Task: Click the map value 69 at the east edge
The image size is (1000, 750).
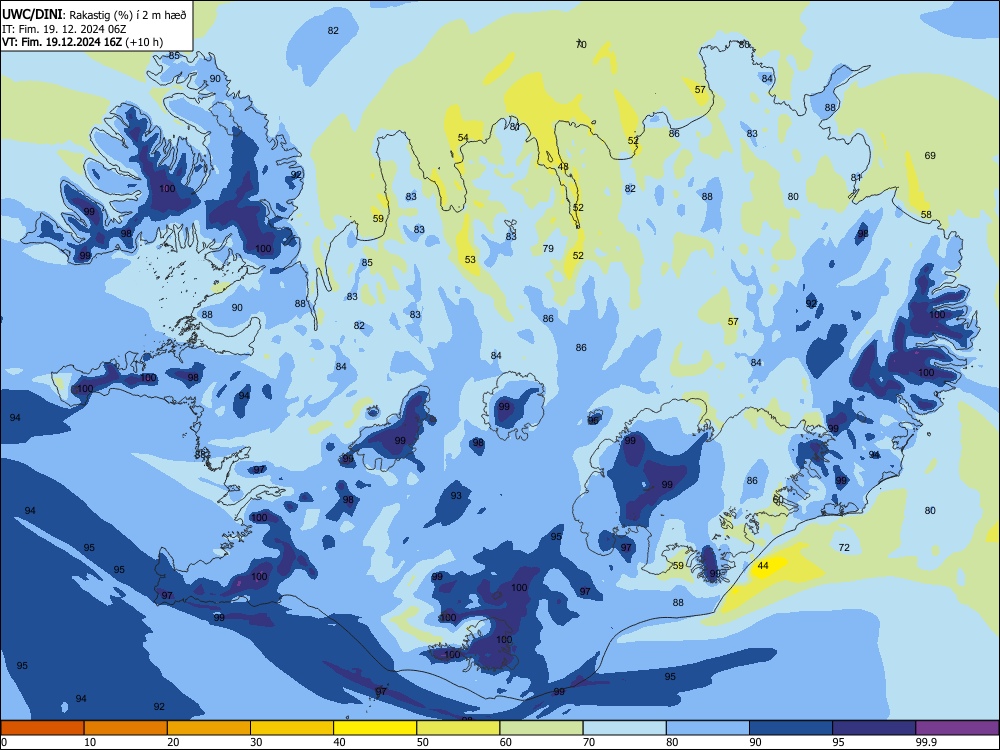Action: (930, 155)
